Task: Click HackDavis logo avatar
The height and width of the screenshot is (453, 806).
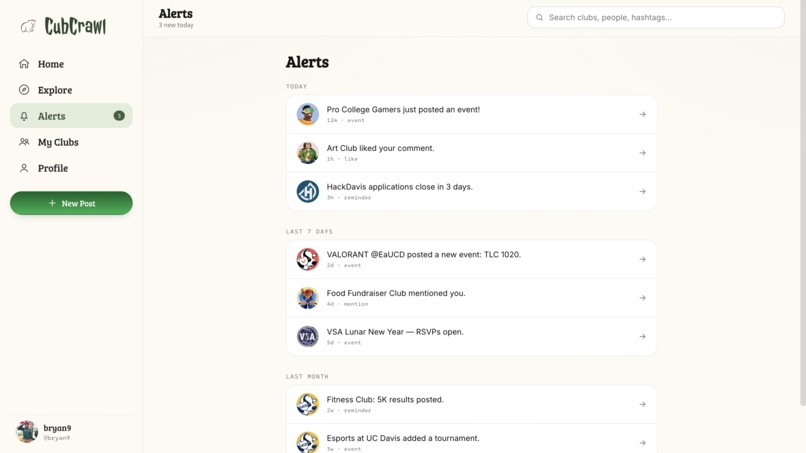Action: pos(307,191)
